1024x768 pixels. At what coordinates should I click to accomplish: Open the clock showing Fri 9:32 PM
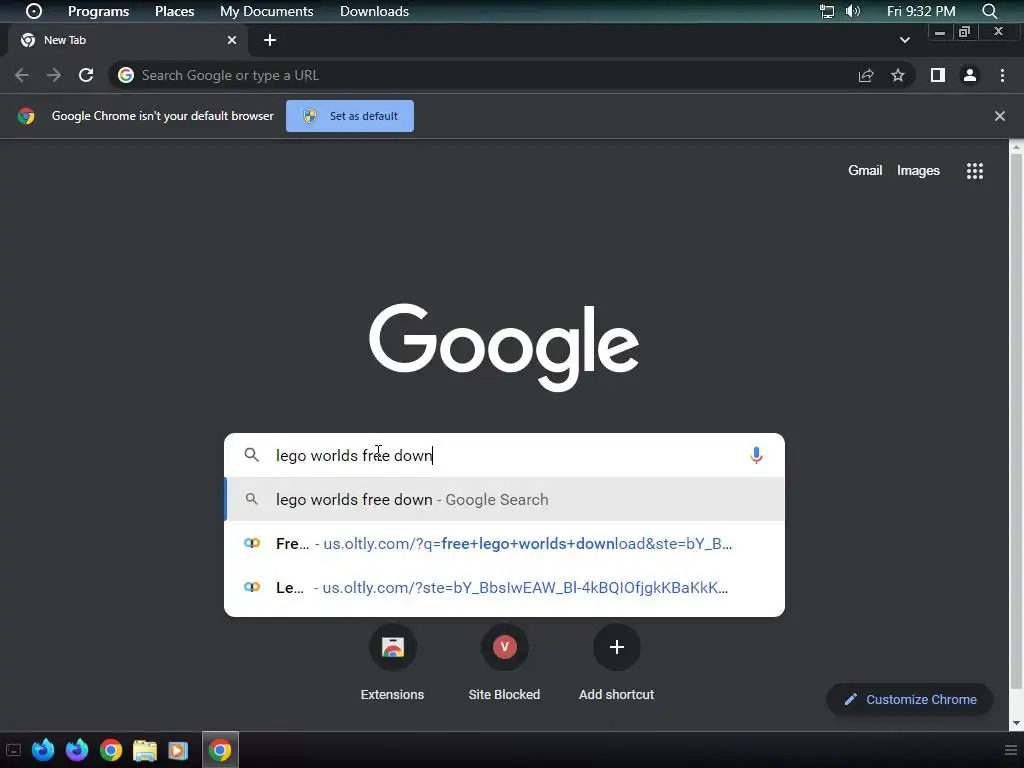click(x=921, y=11)
